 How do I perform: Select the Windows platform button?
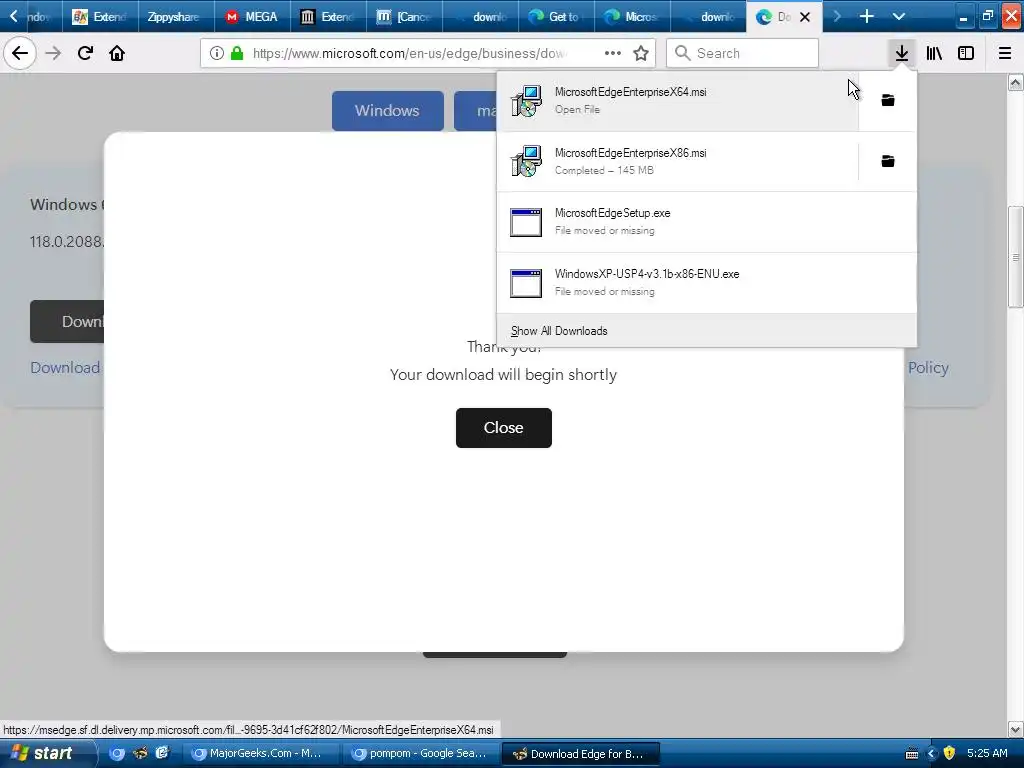coord(387,110)
